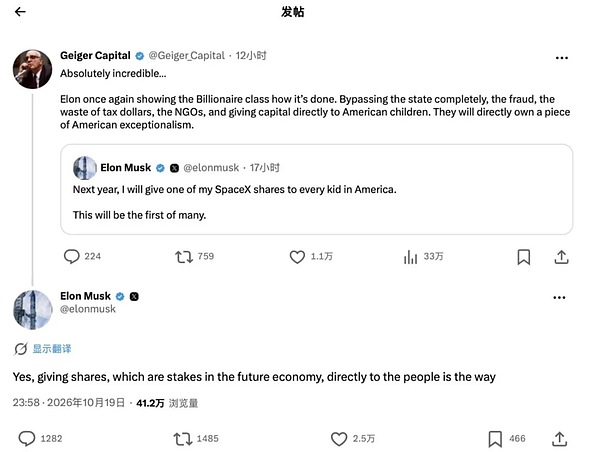Open more options on Elon Musk reply
600x452 pixels.
coord(559,297)
